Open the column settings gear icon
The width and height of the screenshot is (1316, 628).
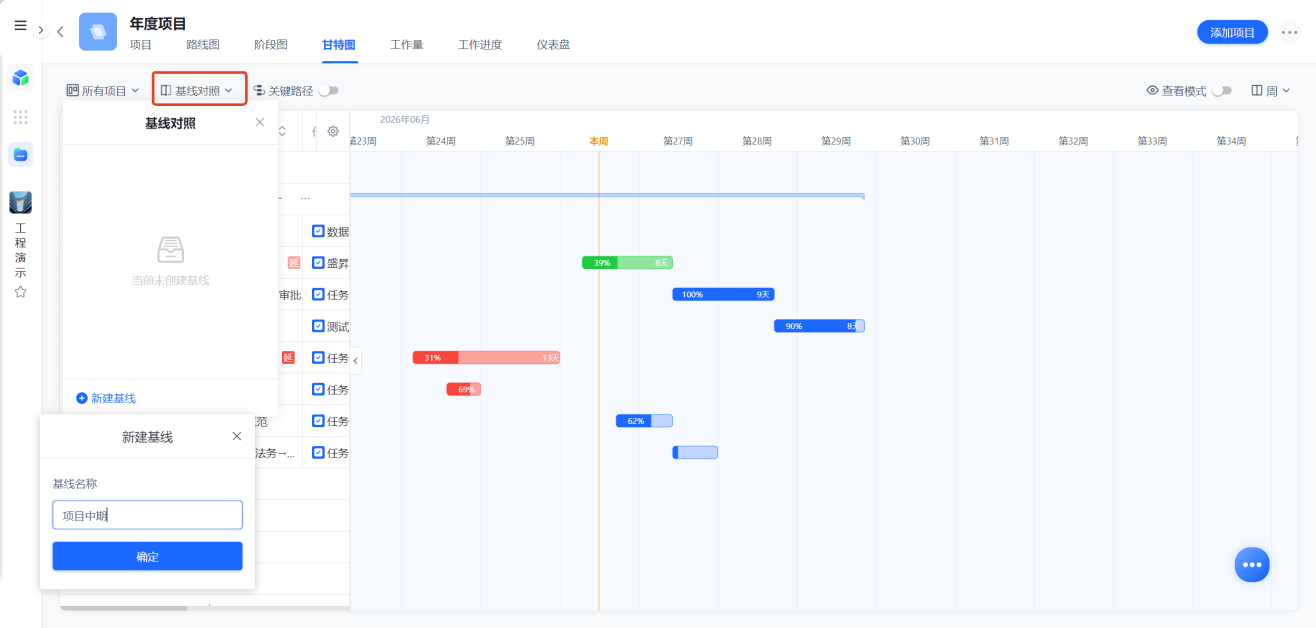tap(333, 131)
